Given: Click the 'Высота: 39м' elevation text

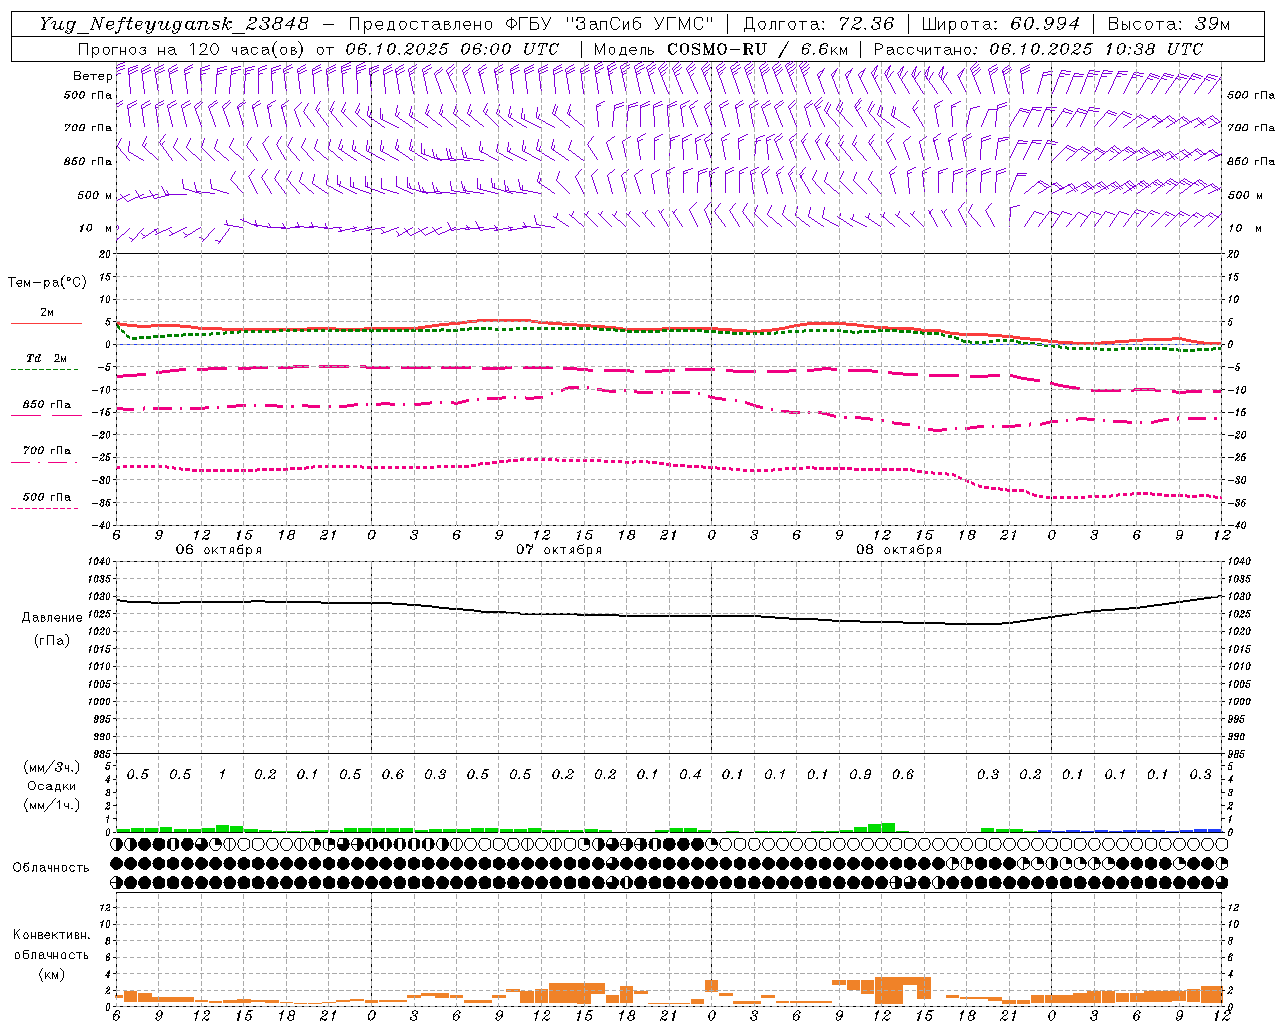Looking at the screenshot, I should pyautogui.click(x=1168, y=24).
